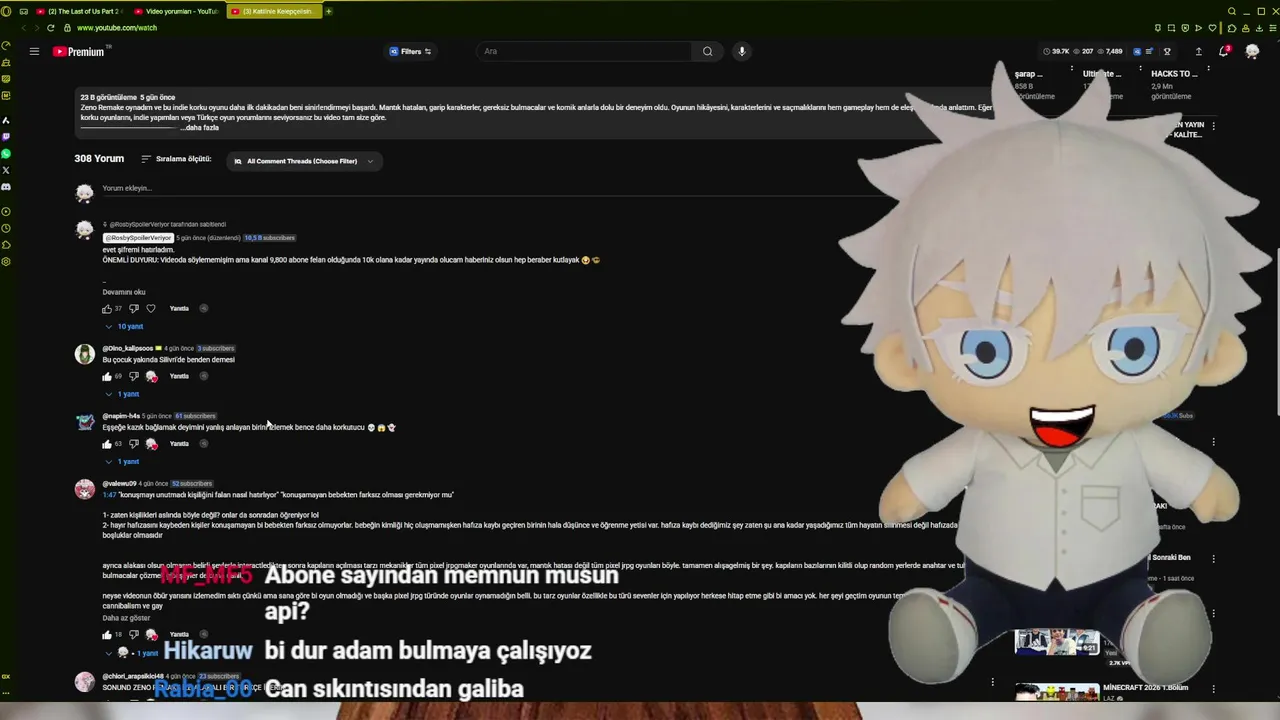Expand '10 yanıt' replies

(x=125, y=326)
